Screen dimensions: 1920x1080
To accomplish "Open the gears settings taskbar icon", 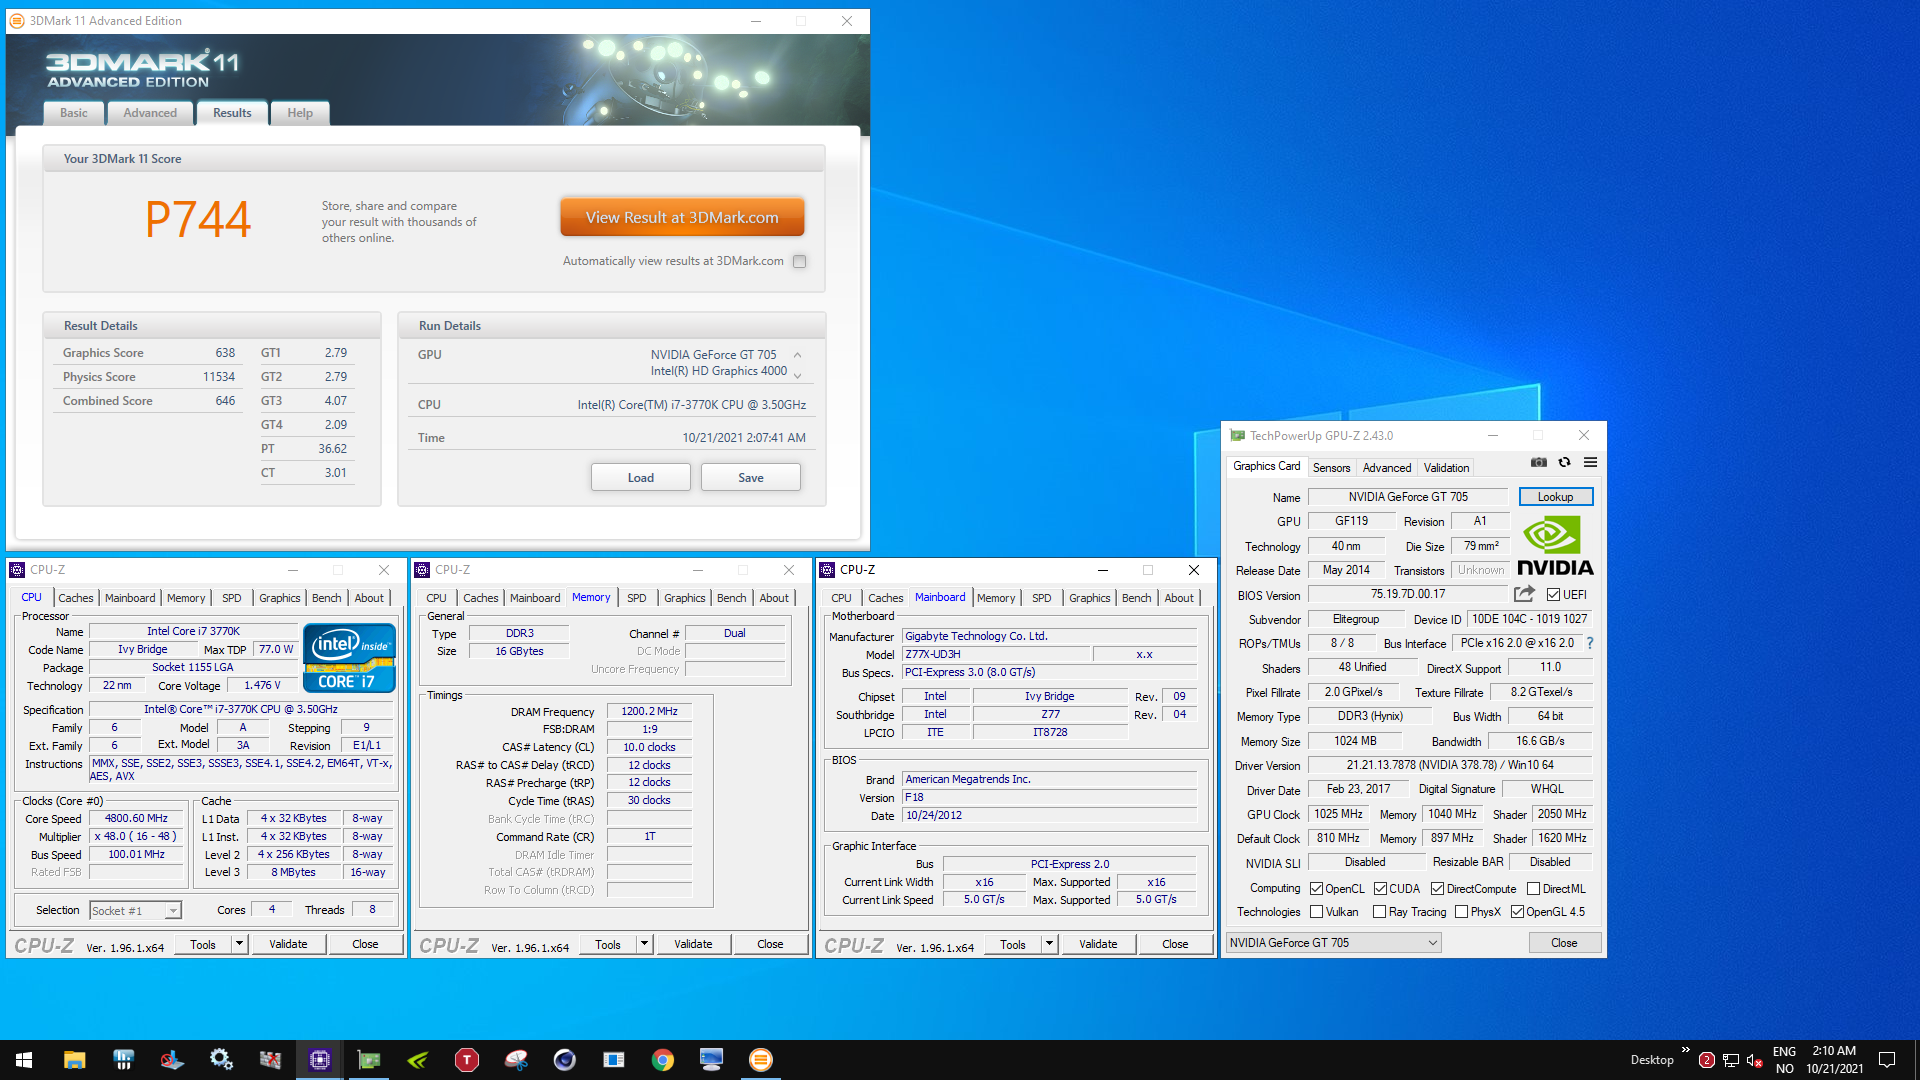I will coord(221,1060).
